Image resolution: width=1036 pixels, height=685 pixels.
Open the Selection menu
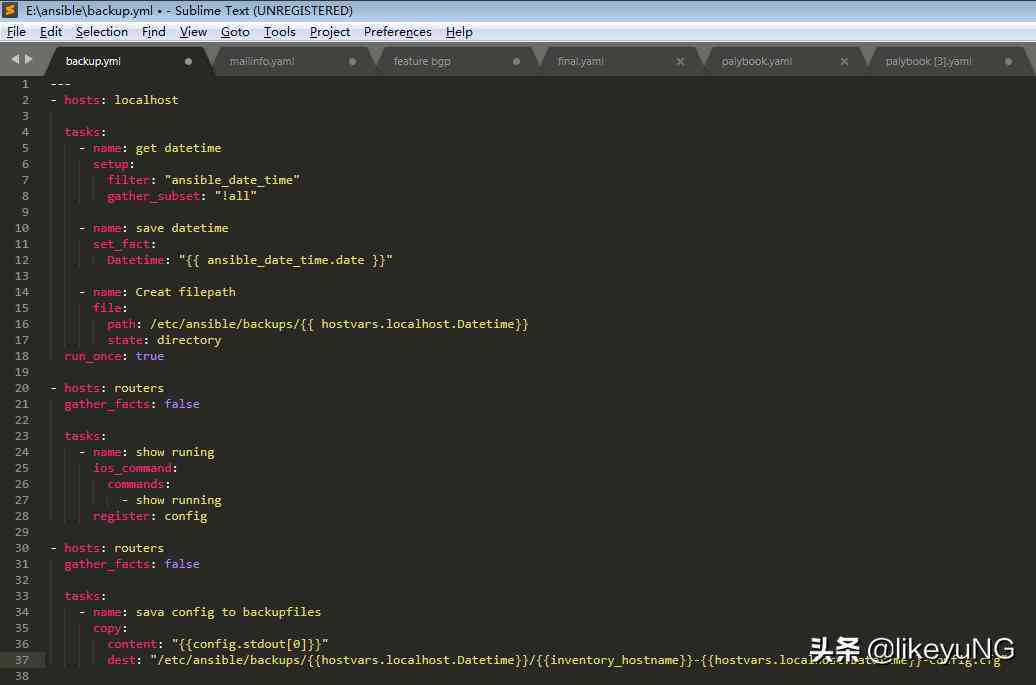[x=102, y=32]
